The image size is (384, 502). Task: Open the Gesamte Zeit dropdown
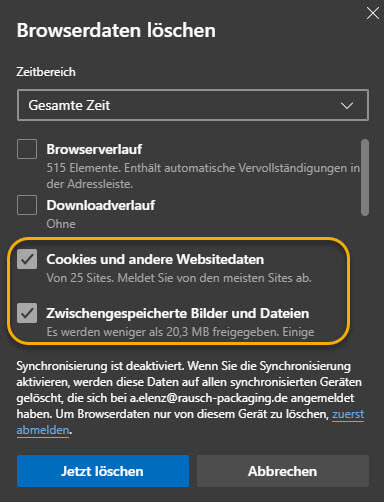point(193,105)
